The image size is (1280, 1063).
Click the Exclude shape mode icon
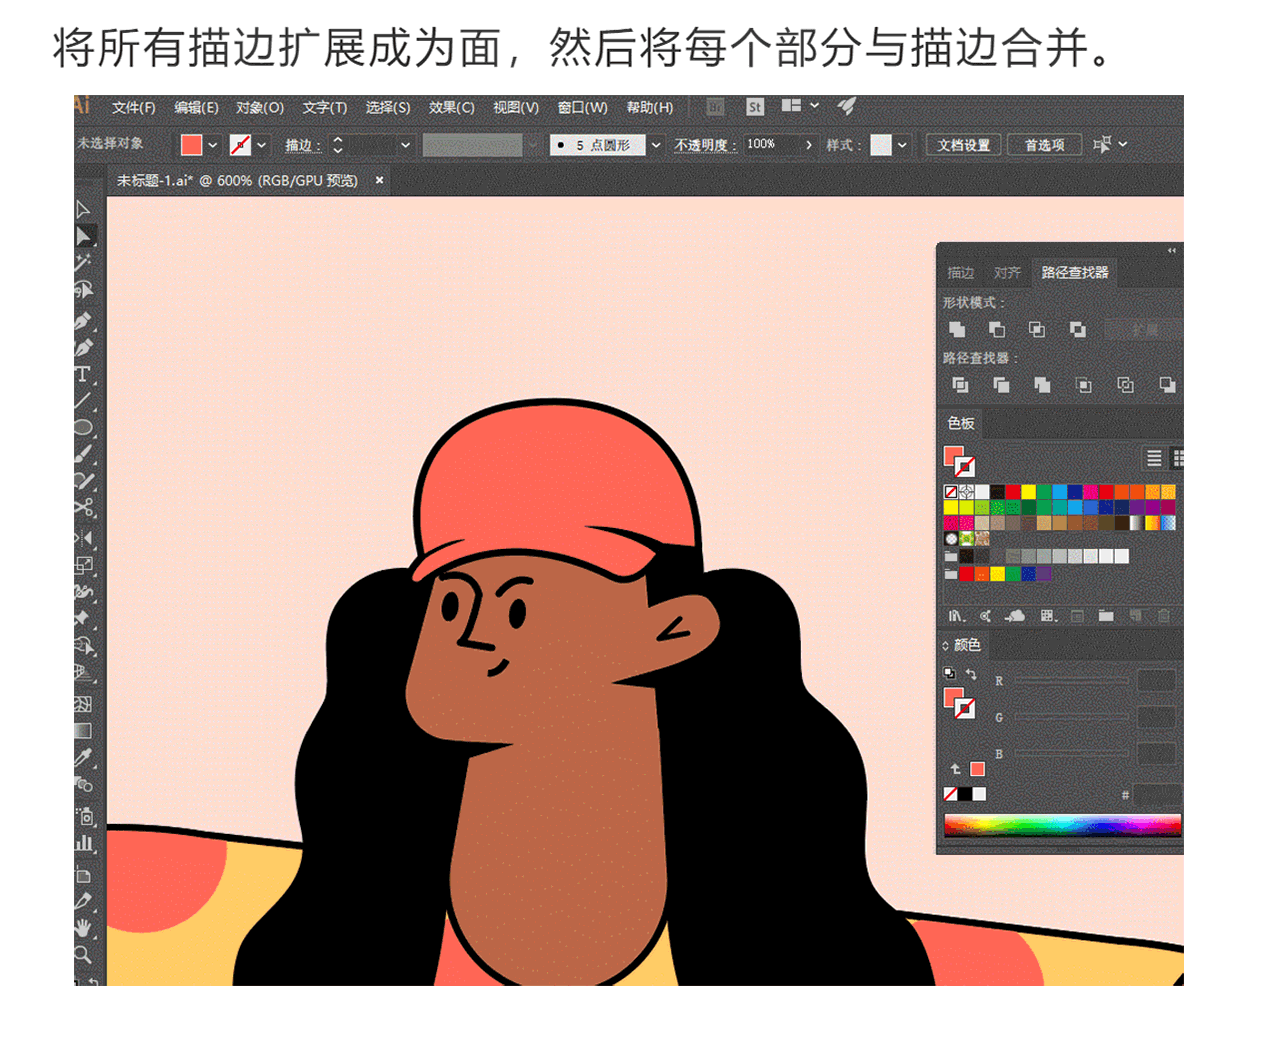1077,329
